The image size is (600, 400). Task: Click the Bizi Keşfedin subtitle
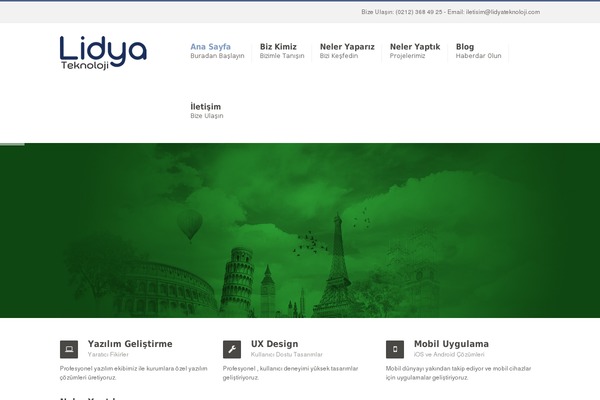[x=339, y=56]
